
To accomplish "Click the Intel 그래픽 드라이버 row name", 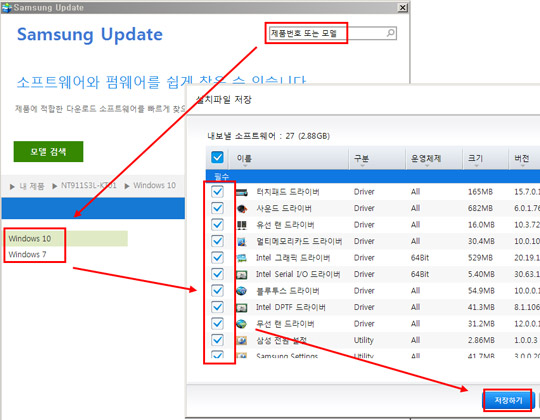I will [293, 258].
